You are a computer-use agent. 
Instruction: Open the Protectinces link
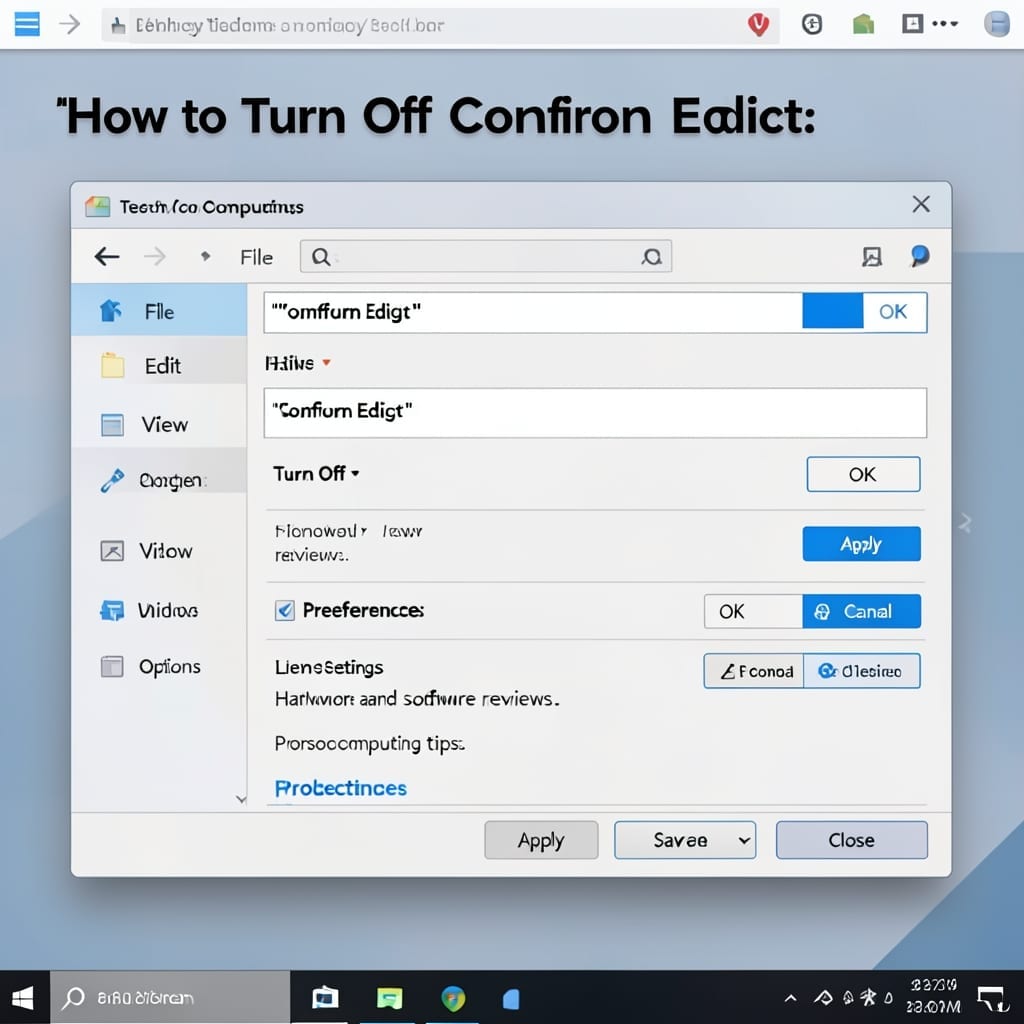click(x=340, y=788)
